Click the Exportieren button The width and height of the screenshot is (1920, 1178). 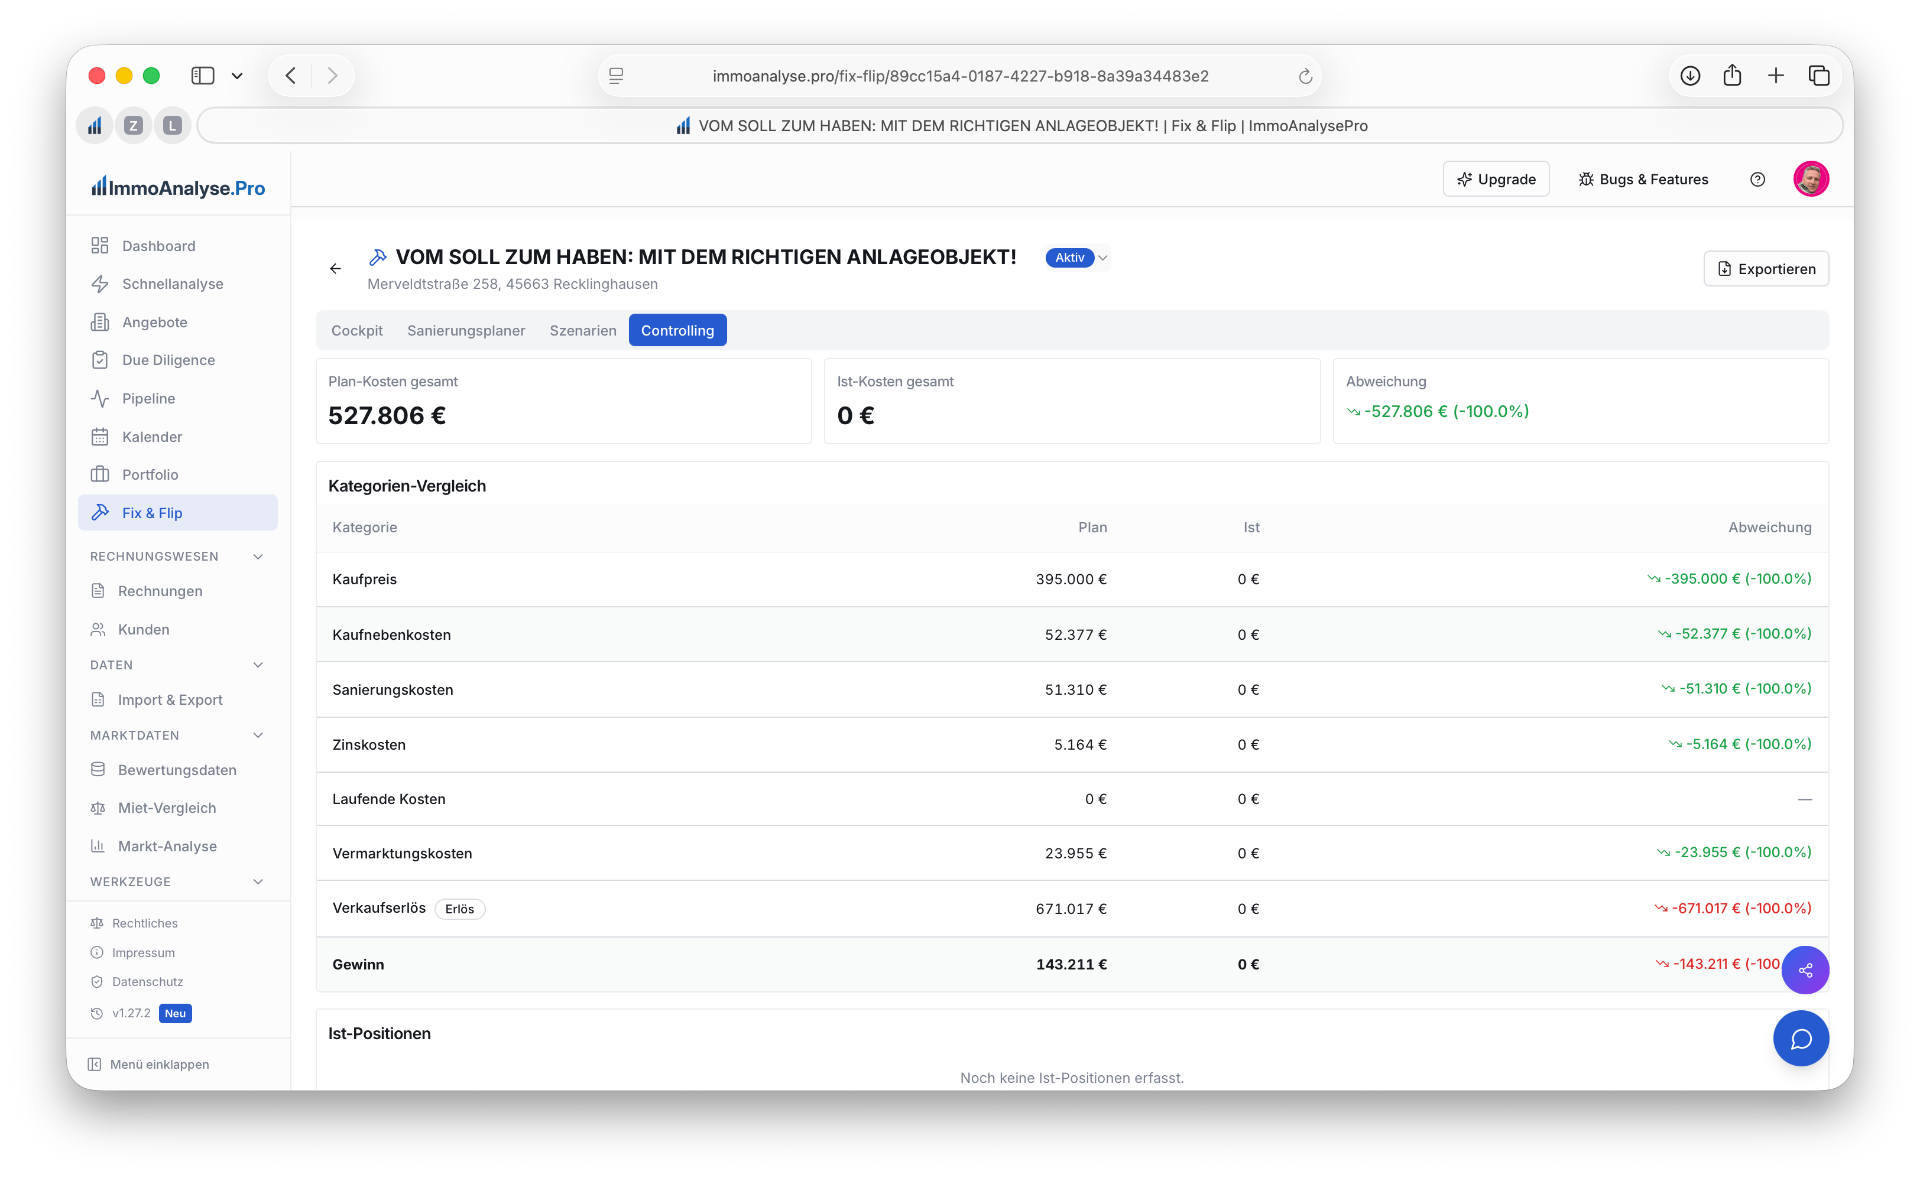click(1766, 269)
